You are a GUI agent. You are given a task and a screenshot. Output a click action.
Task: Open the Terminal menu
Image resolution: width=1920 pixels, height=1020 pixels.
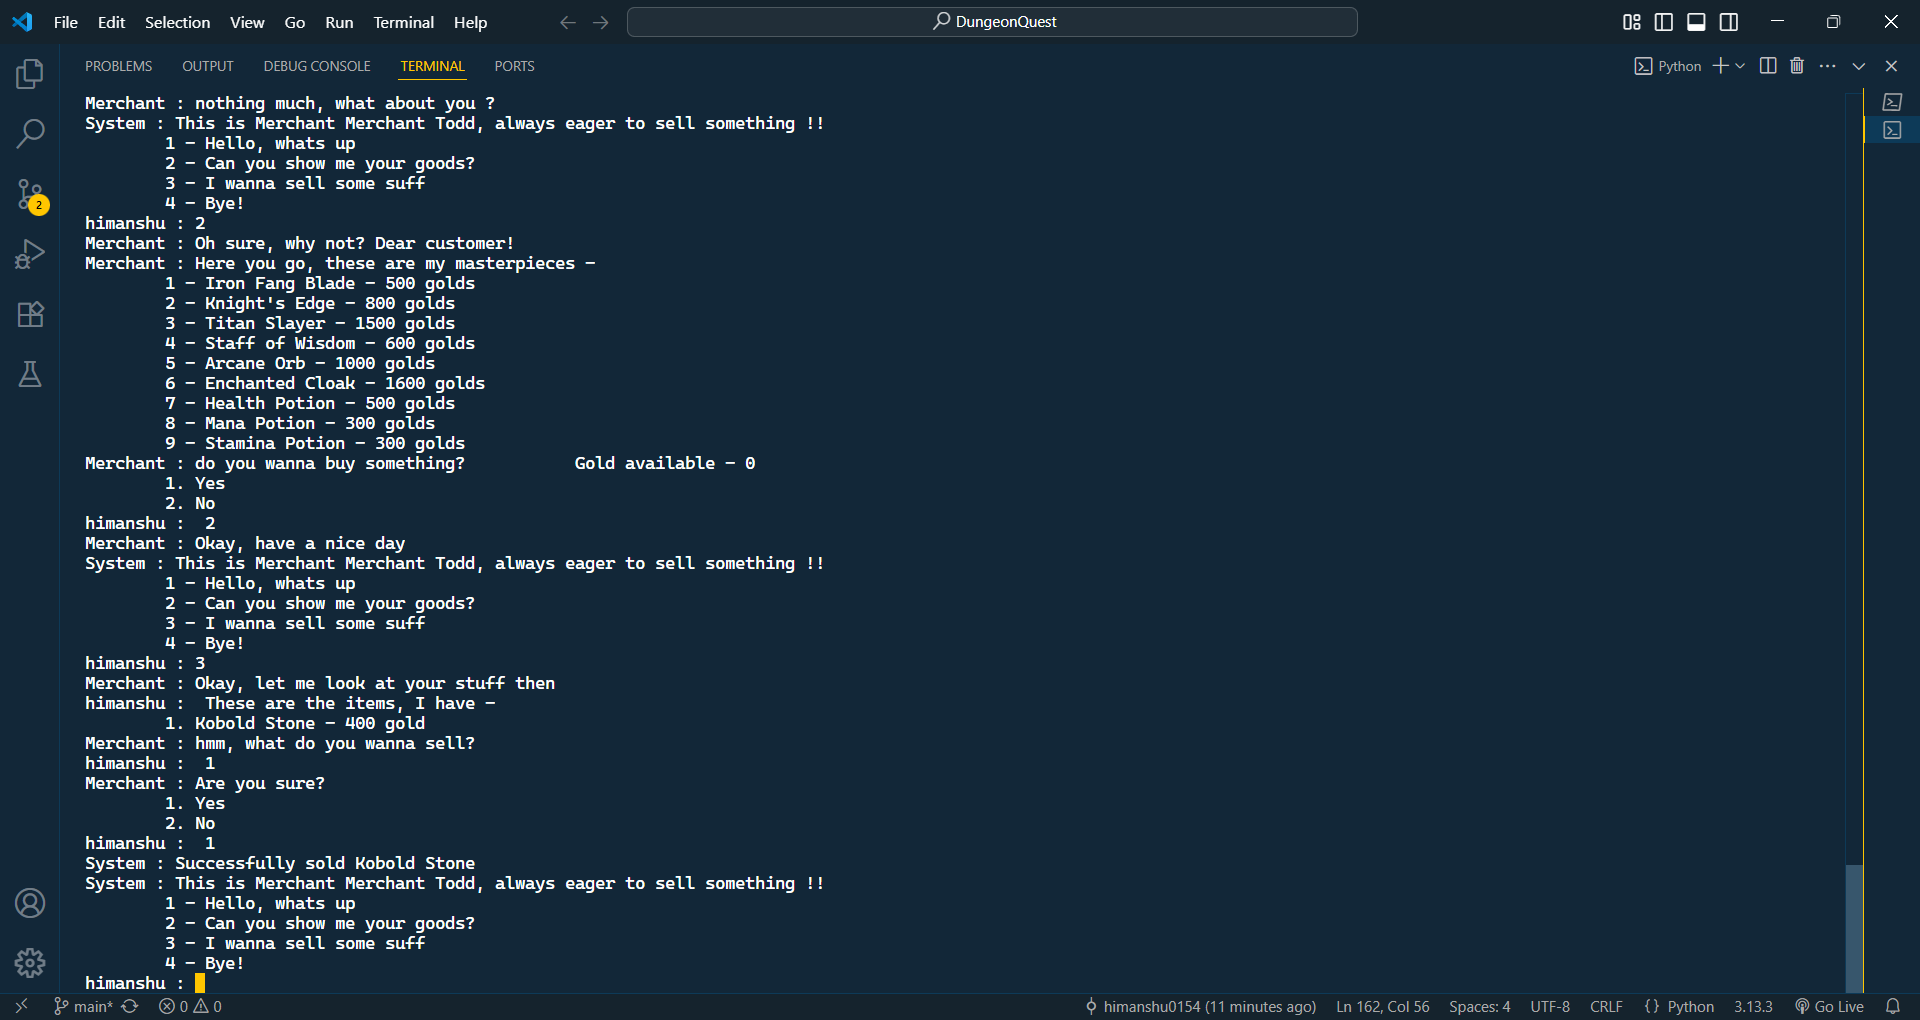[x=403, y=22]
